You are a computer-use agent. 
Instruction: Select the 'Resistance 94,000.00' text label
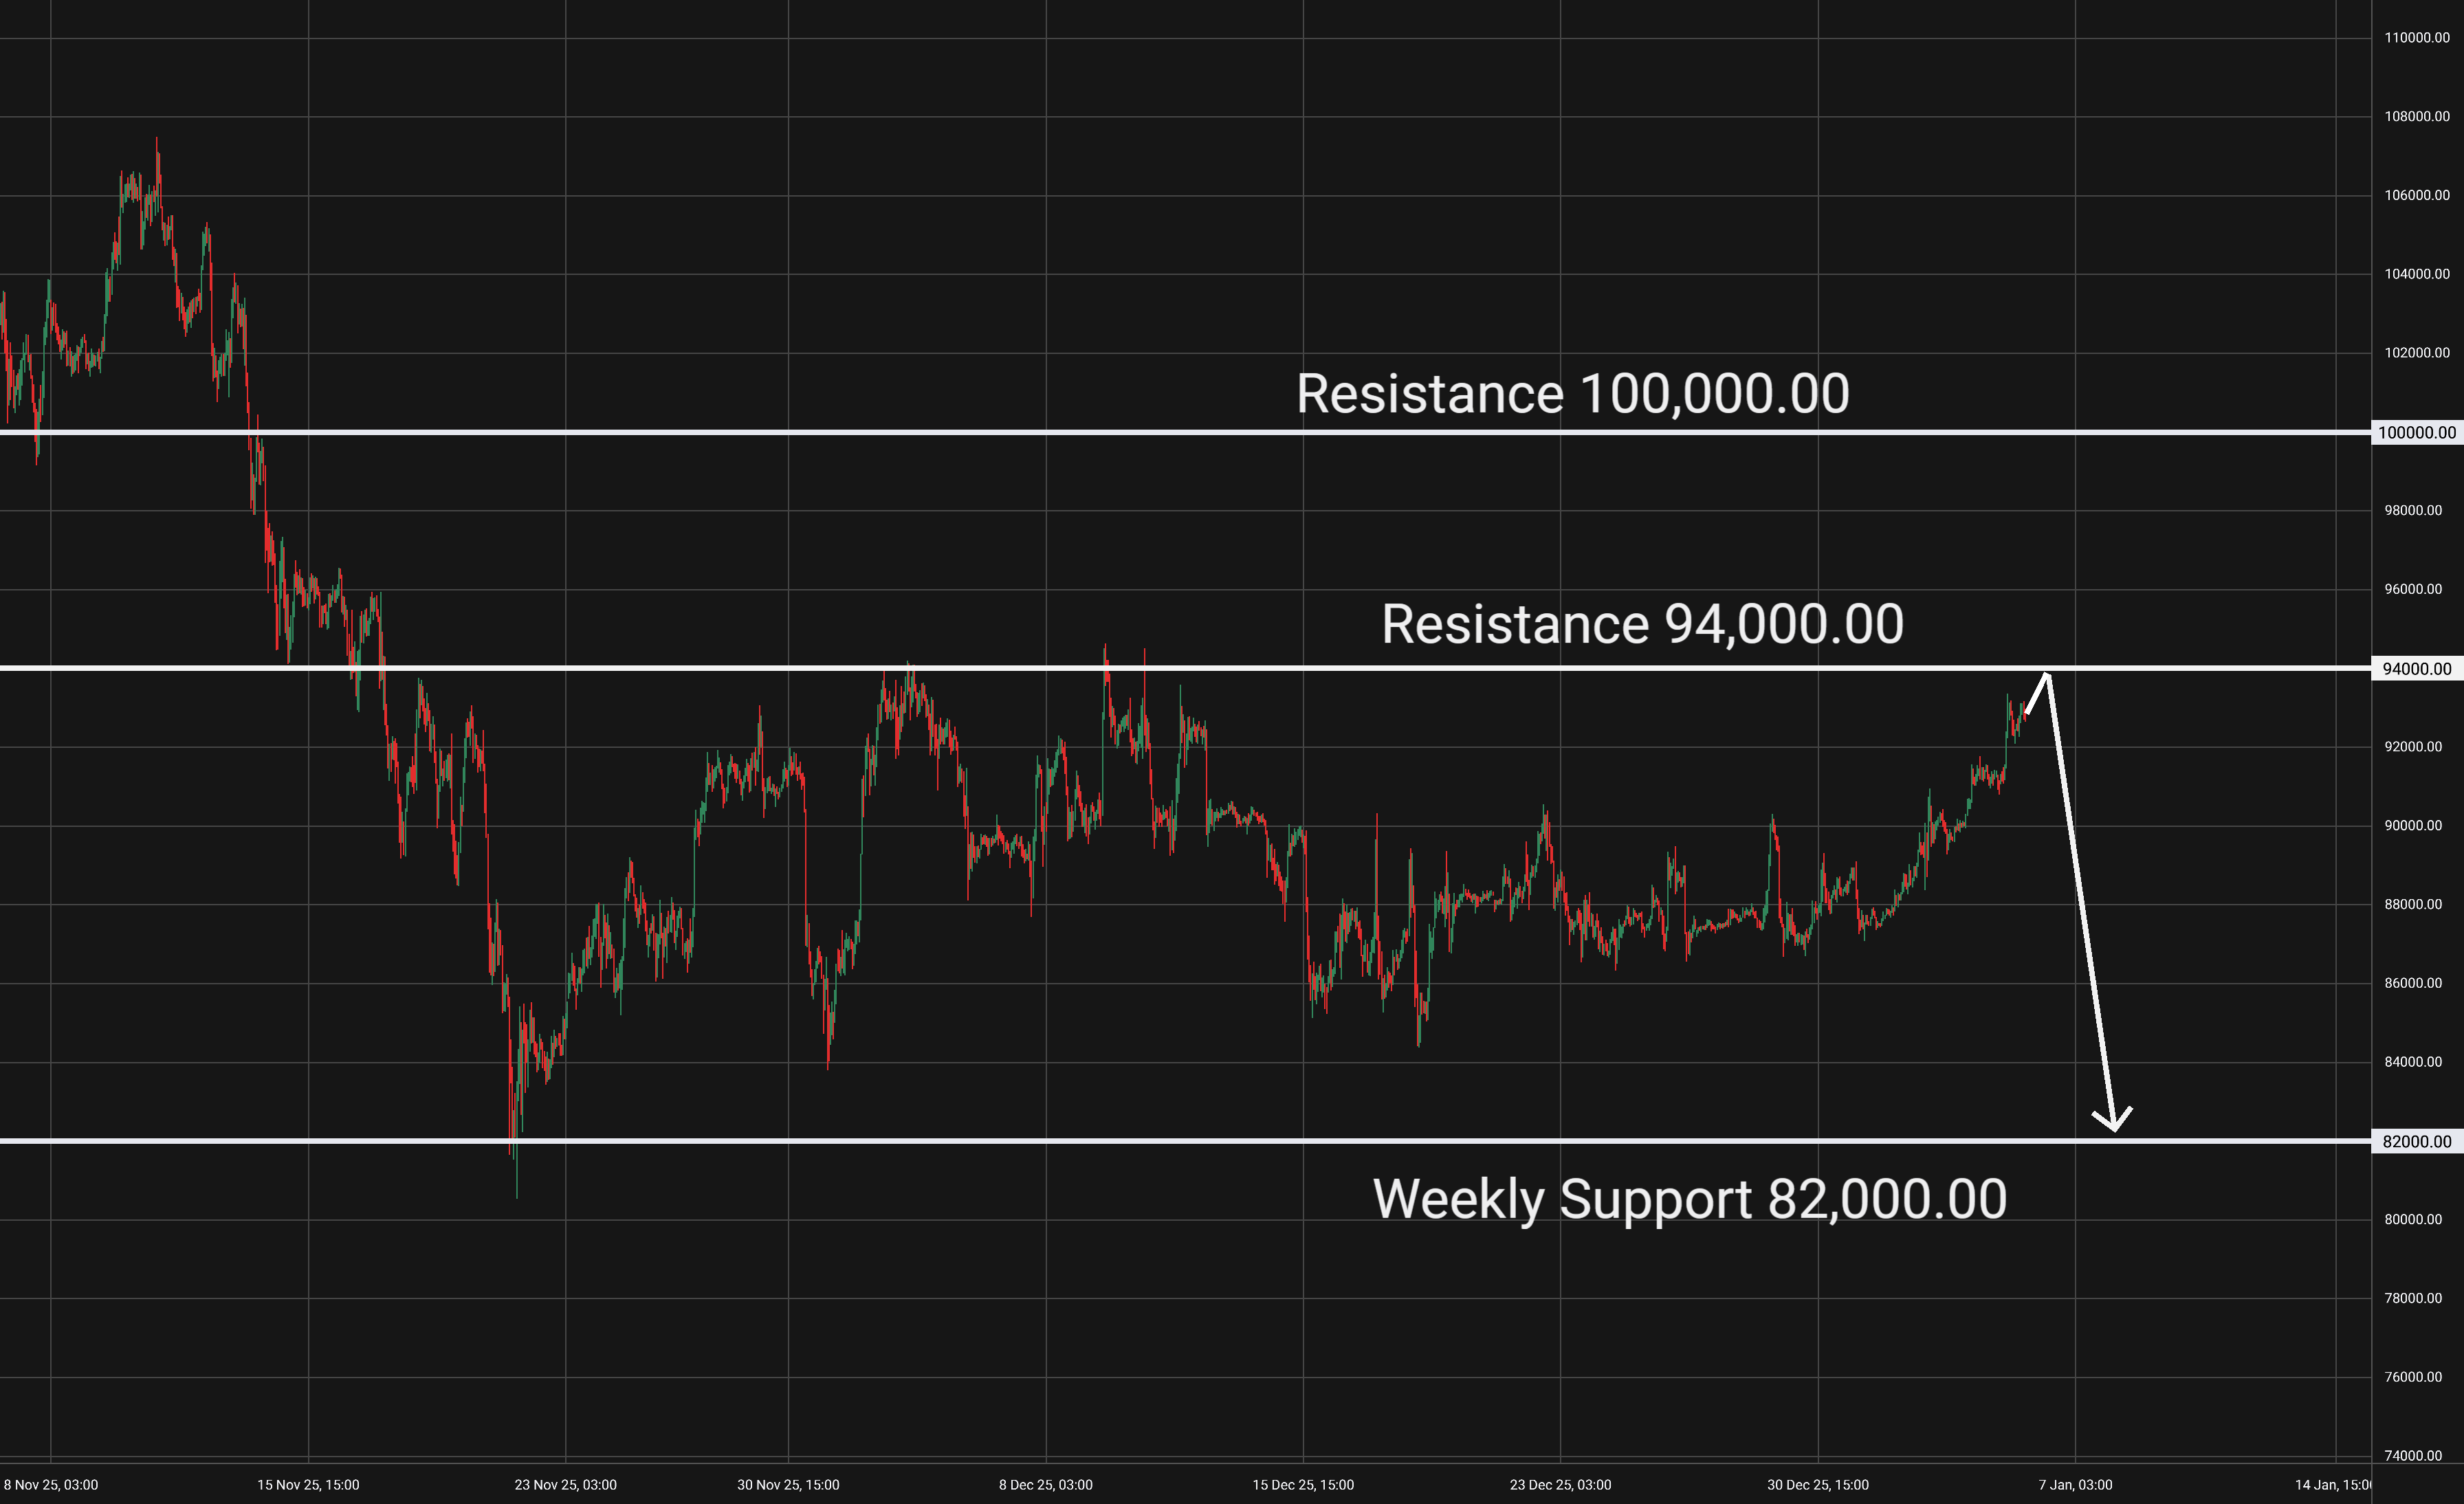click(1642, 625)
